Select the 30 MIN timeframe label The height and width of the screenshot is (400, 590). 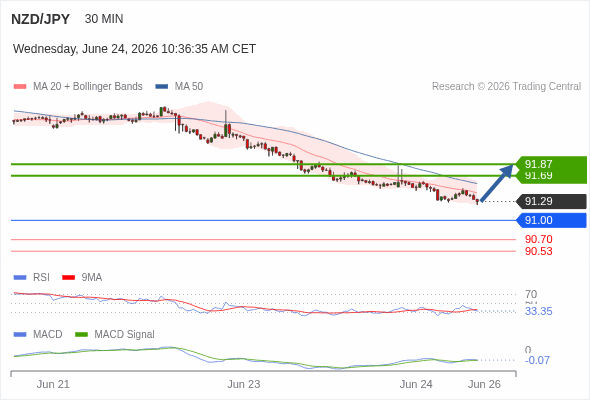pos(104,19)
